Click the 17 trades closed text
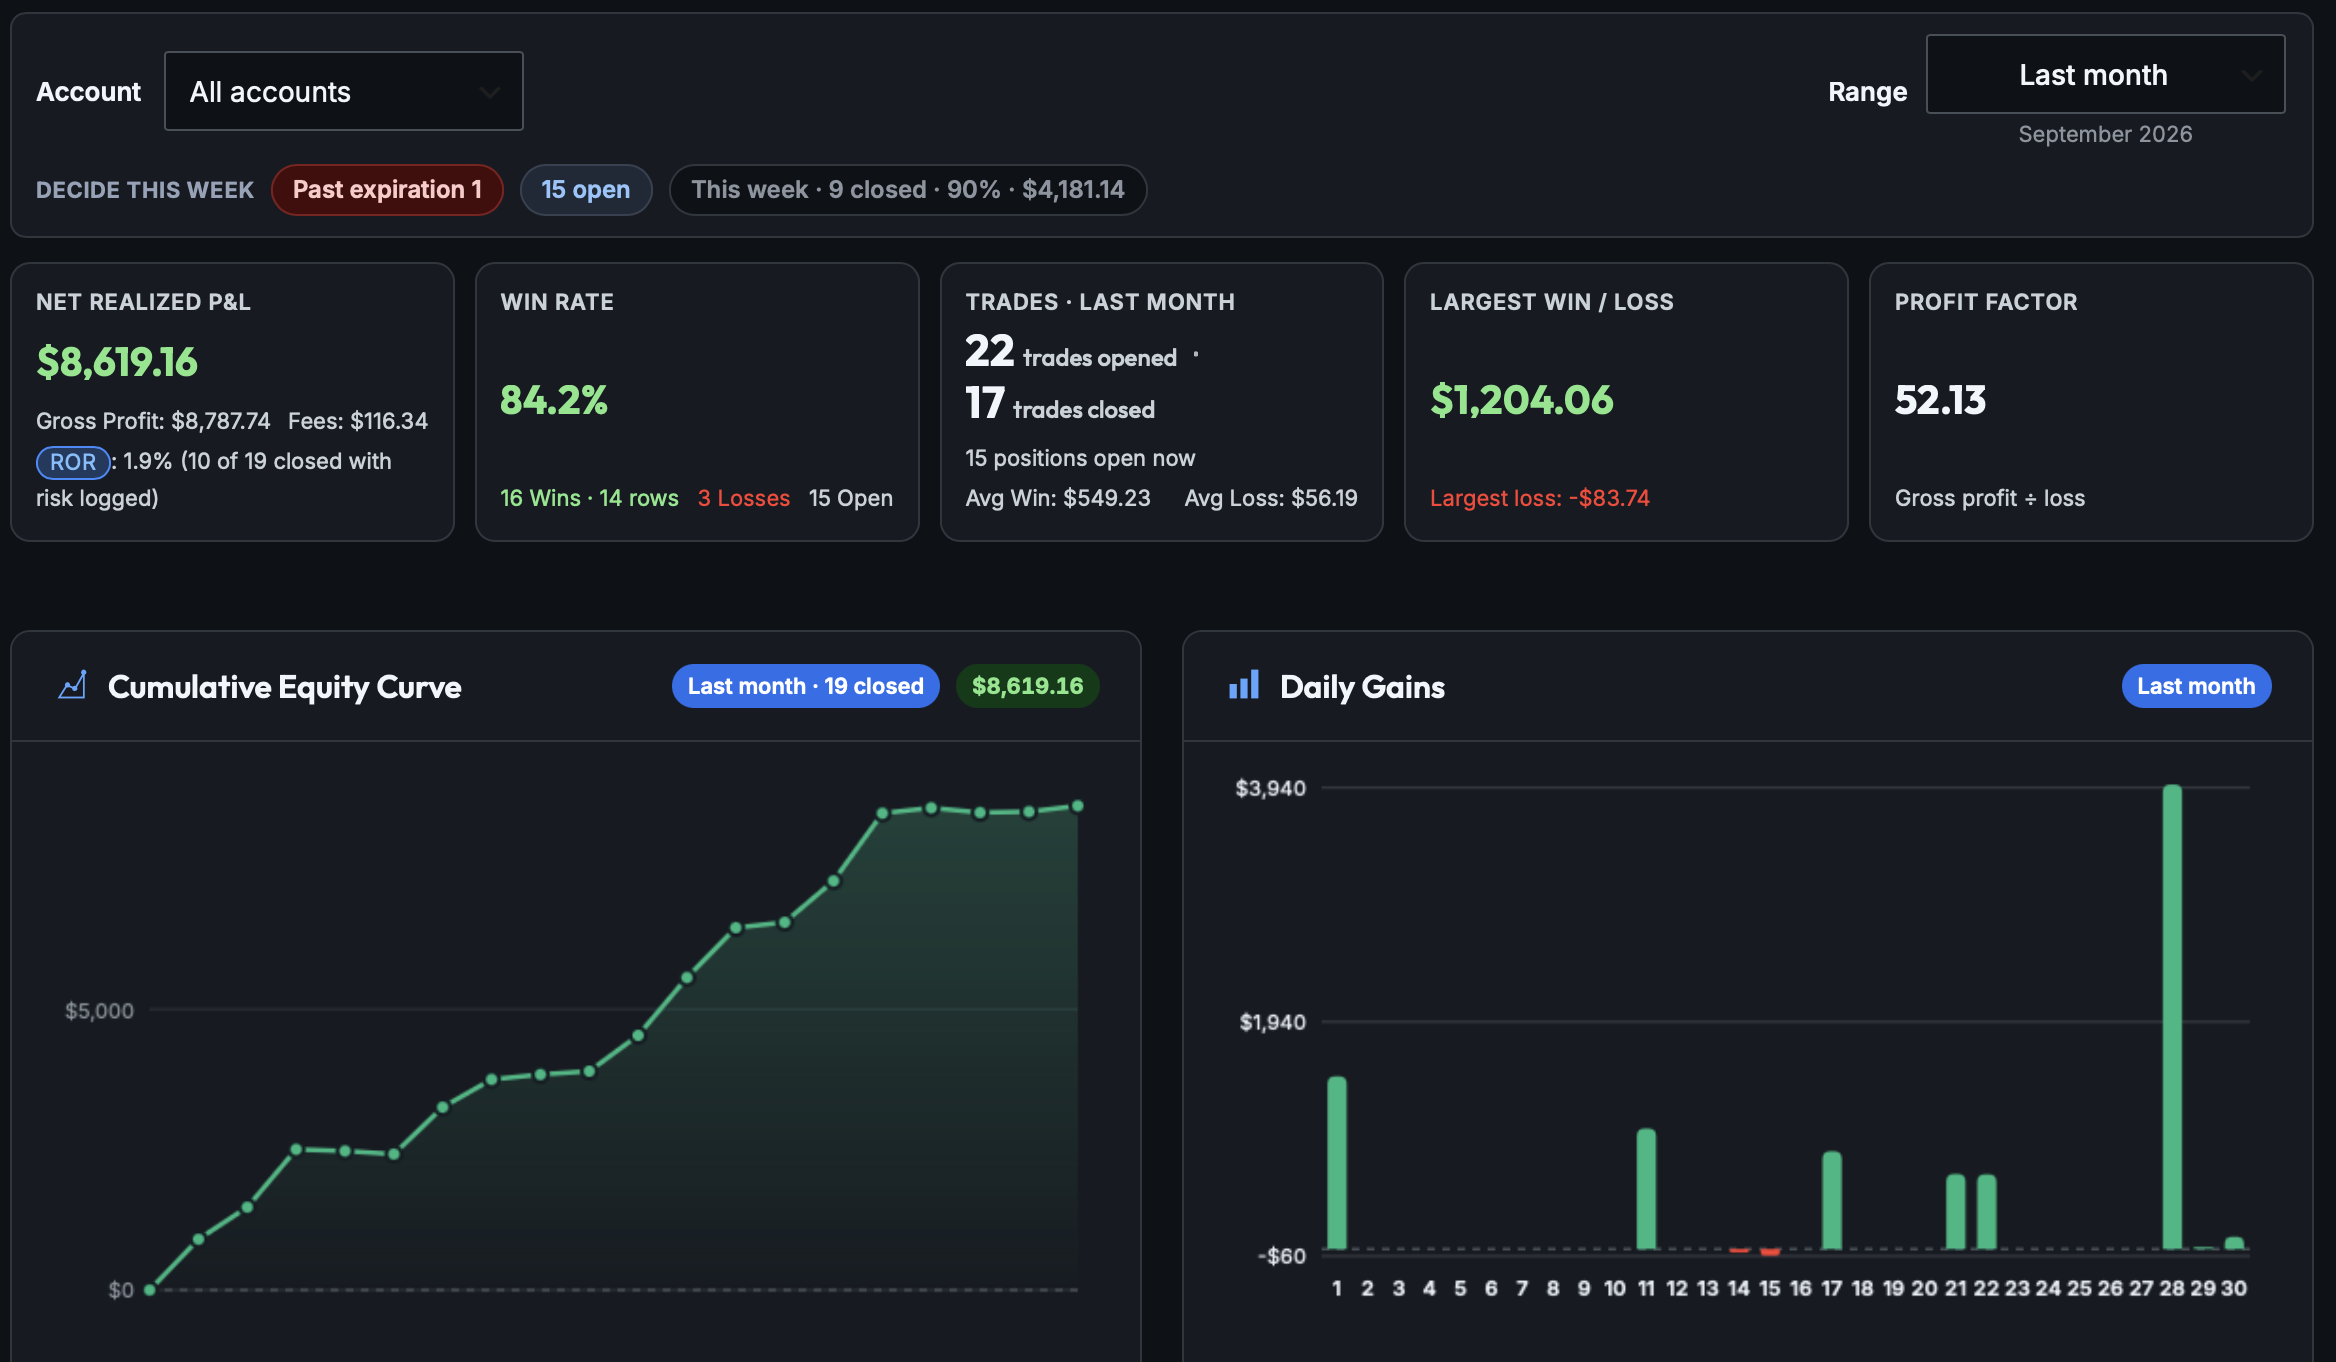Viewport: 2336px width, 1362px height. click(x=1060, y=404)
